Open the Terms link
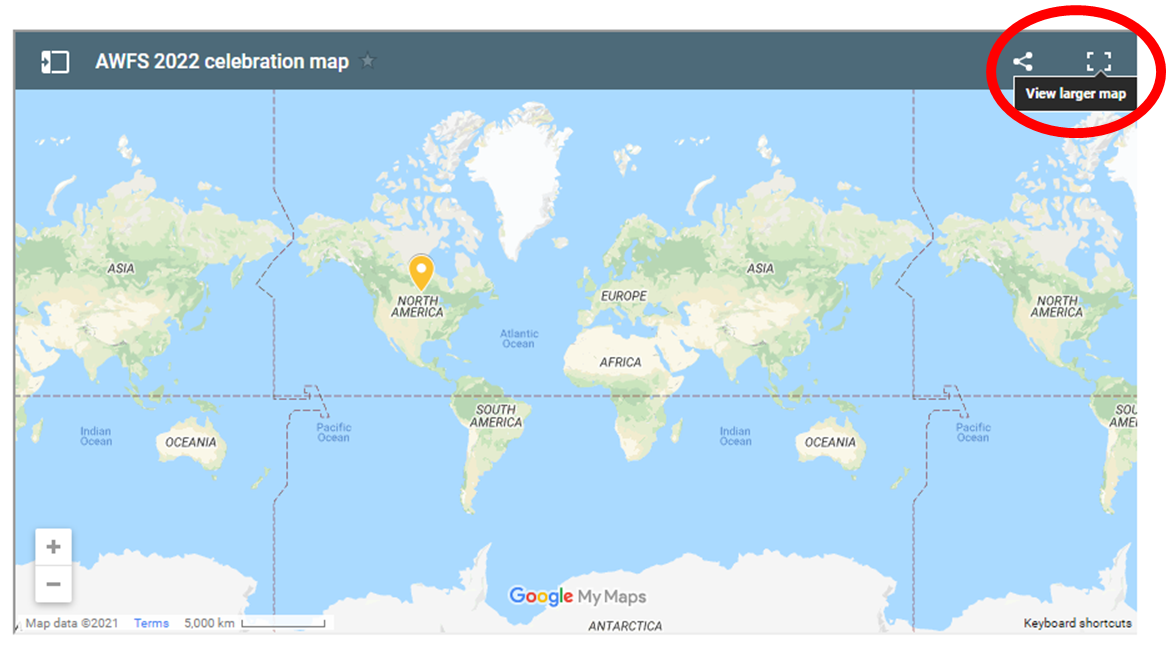Image resolution: width=1174 pixels, height=652 pixels. tap(151, 623)
